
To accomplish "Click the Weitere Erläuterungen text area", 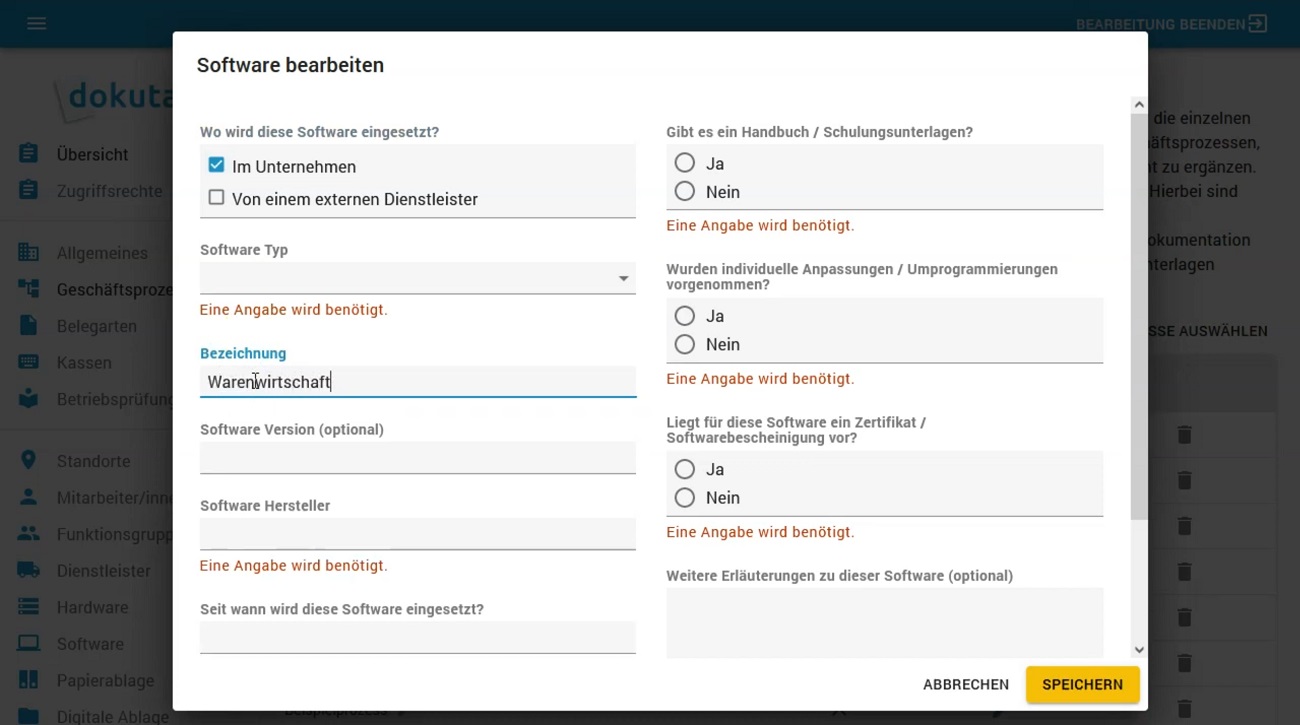I will point(885,622).
